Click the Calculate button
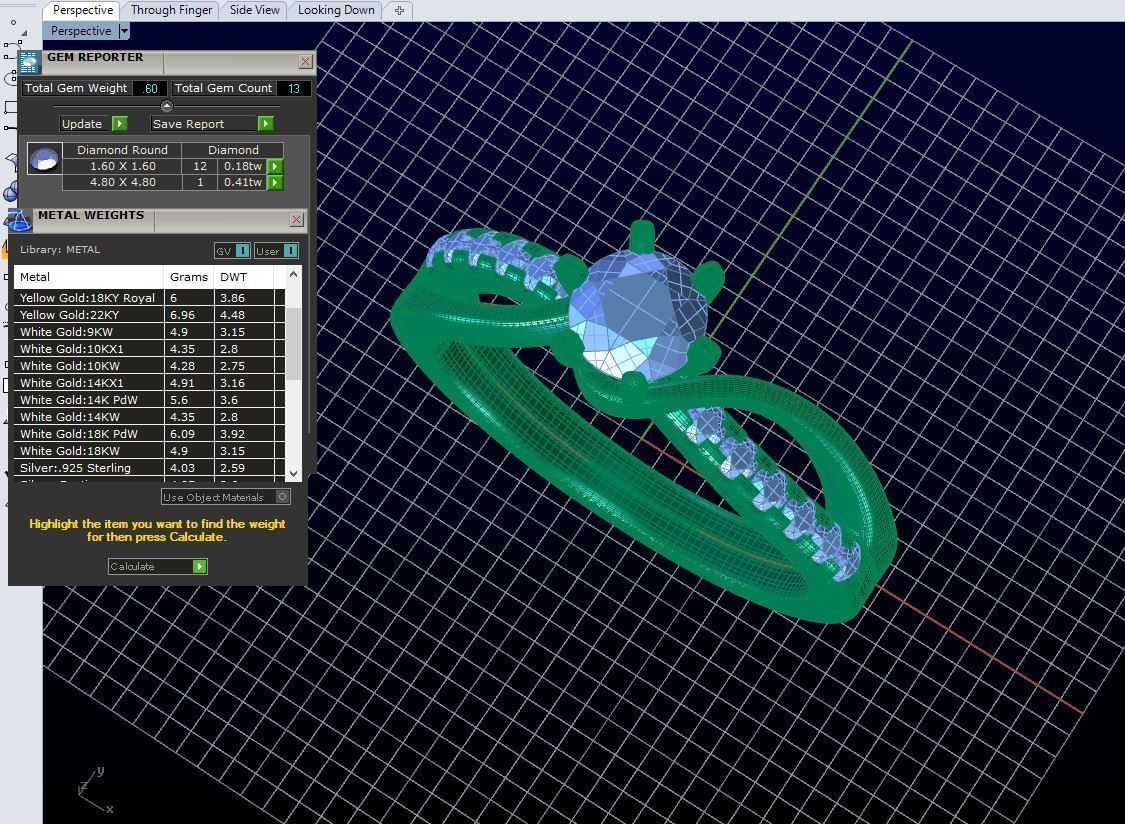1125x824 pixels. [158, 566]
